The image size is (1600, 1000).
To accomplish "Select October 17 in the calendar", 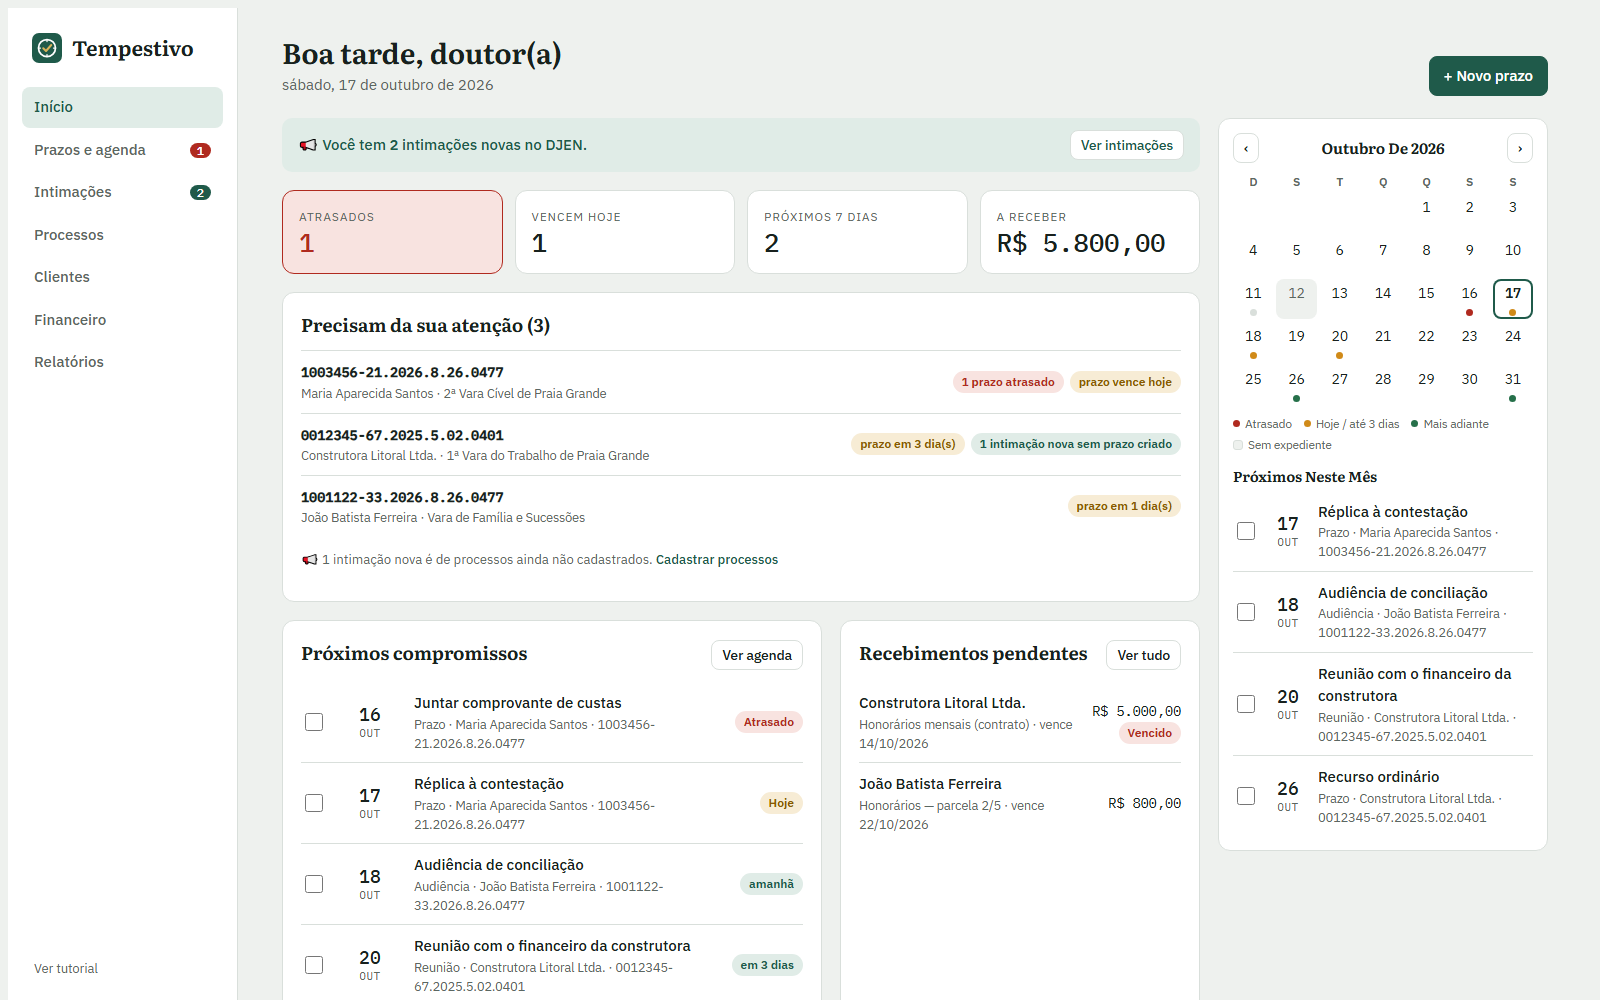I will 1513,298.
